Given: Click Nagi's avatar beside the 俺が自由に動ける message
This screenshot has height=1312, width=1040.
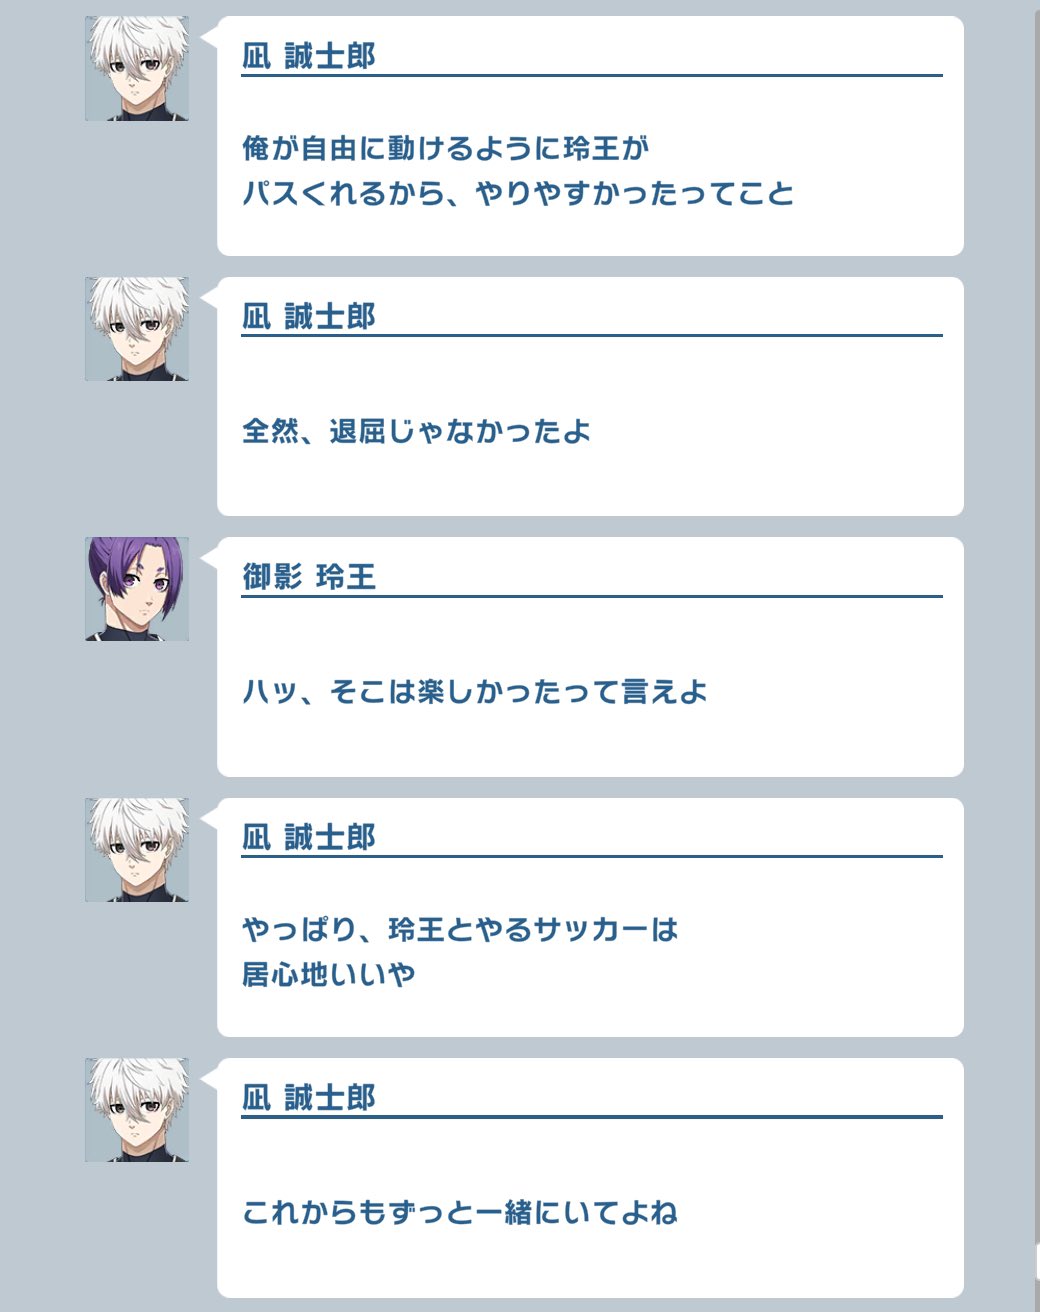Looking at the screenshot, I should (137, 69).
